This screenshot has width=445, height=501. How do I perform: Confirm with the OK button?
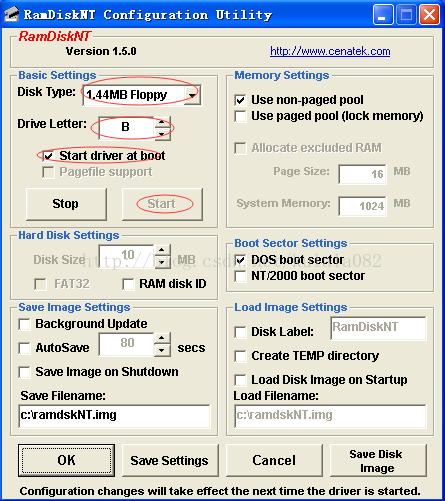(66, 460)
